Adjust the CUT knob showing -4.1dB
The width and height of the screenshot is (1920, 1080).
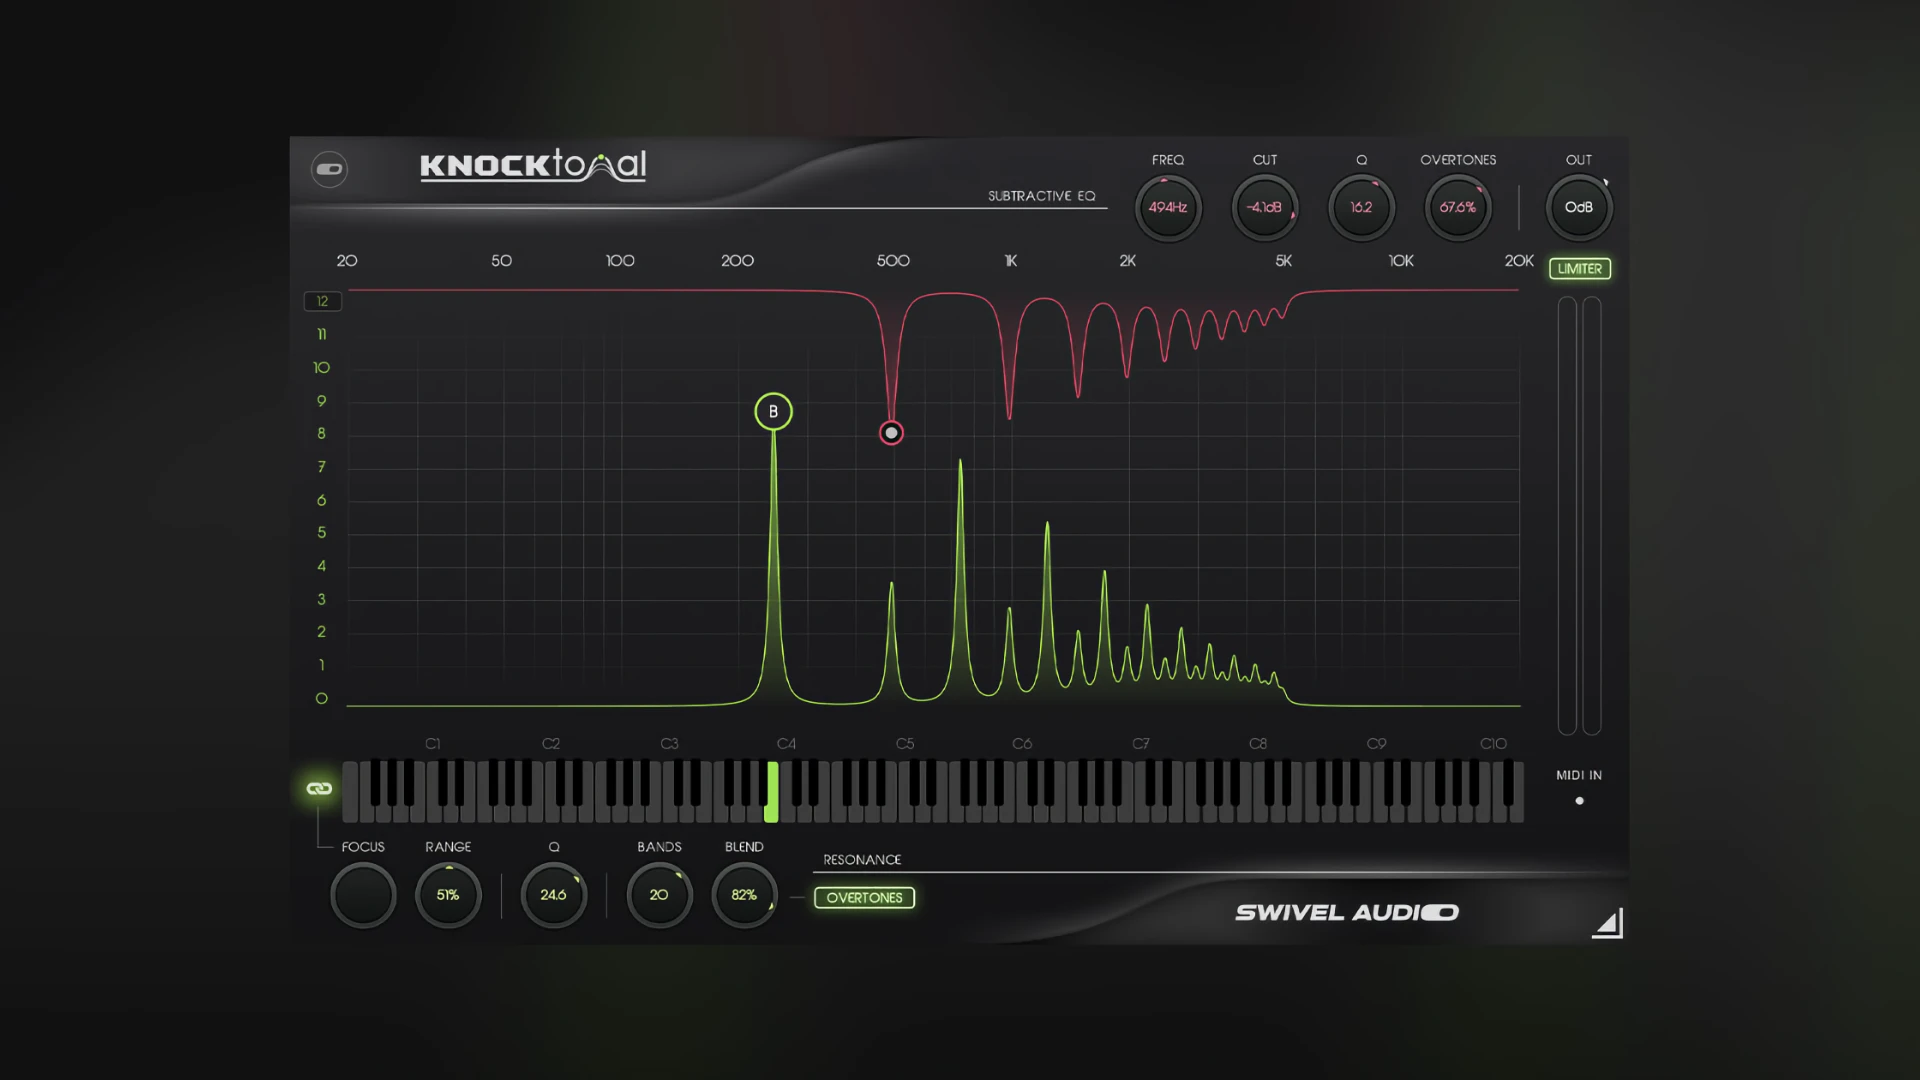coord(1265,207)
